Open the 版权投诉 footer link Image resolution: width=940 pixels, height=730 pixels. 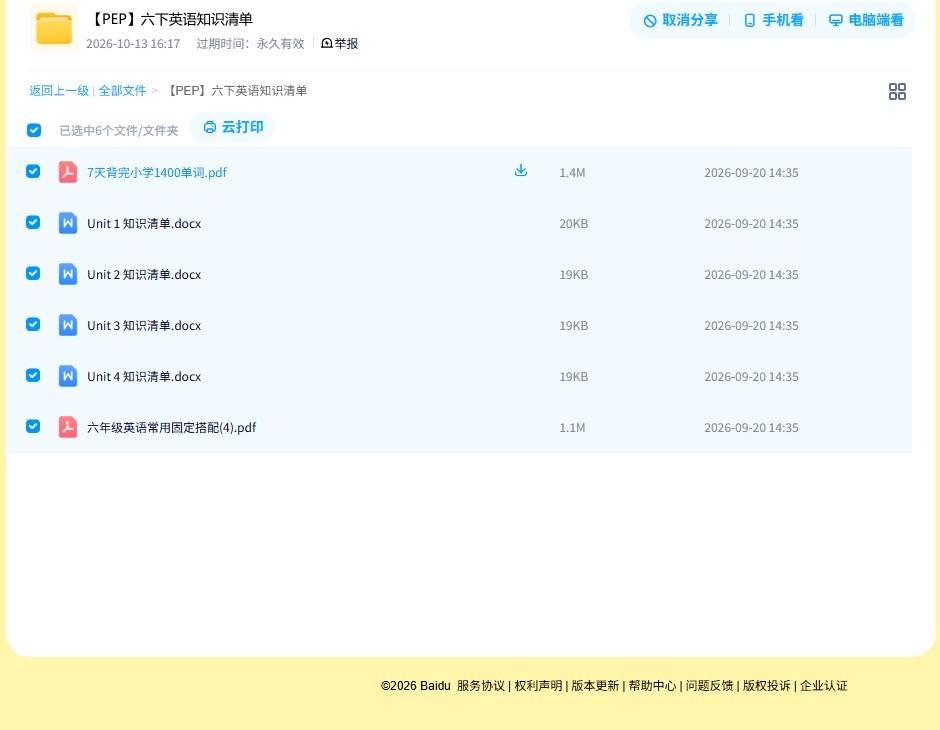766,686
